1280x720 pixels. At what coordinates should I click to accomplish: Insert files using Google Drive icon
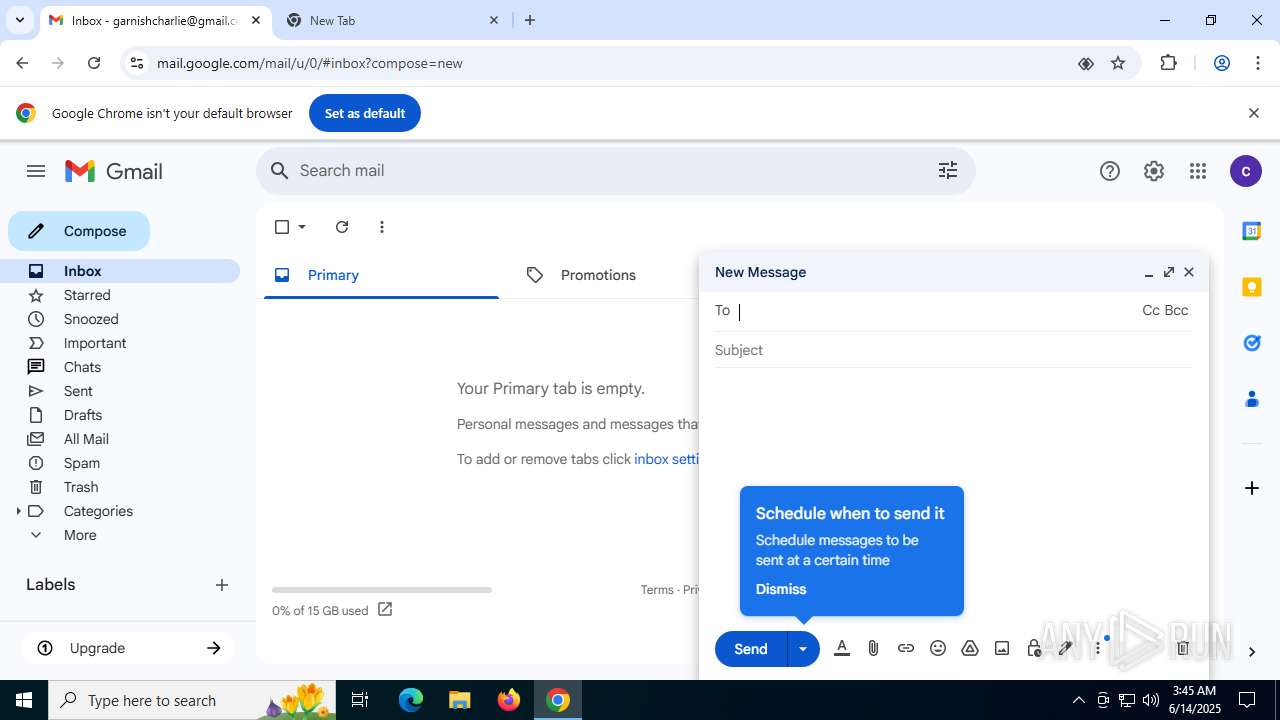pyautogui.click(x=970, y=648)
